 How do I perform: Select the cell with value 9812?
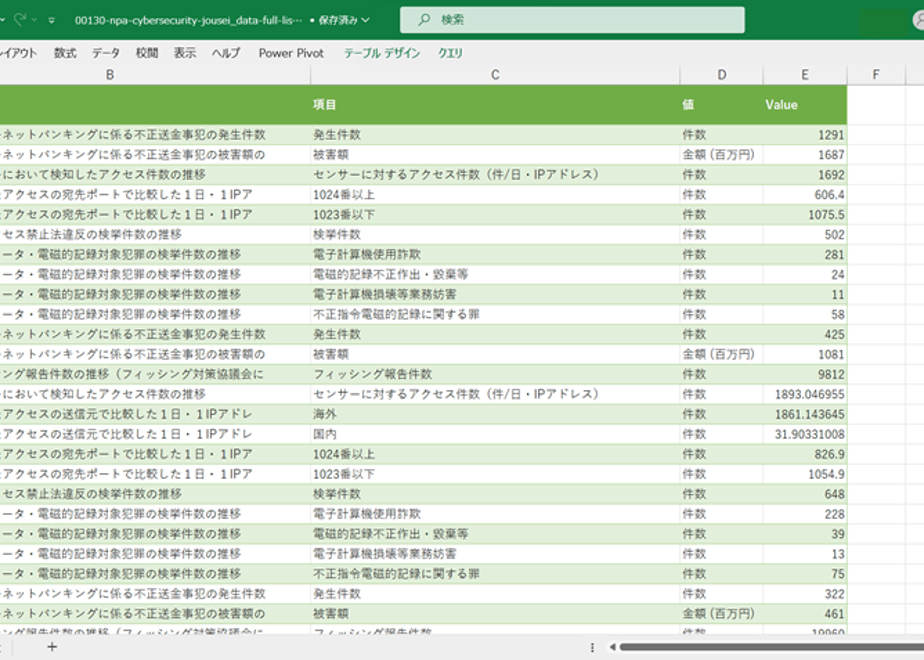point(805,375)
